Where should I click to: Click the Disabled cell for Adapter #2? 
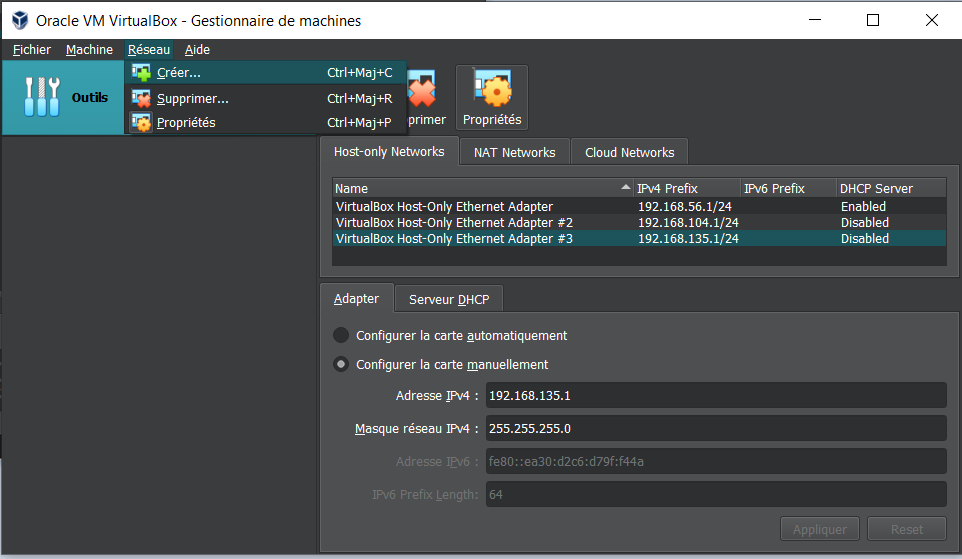point(864,222)
